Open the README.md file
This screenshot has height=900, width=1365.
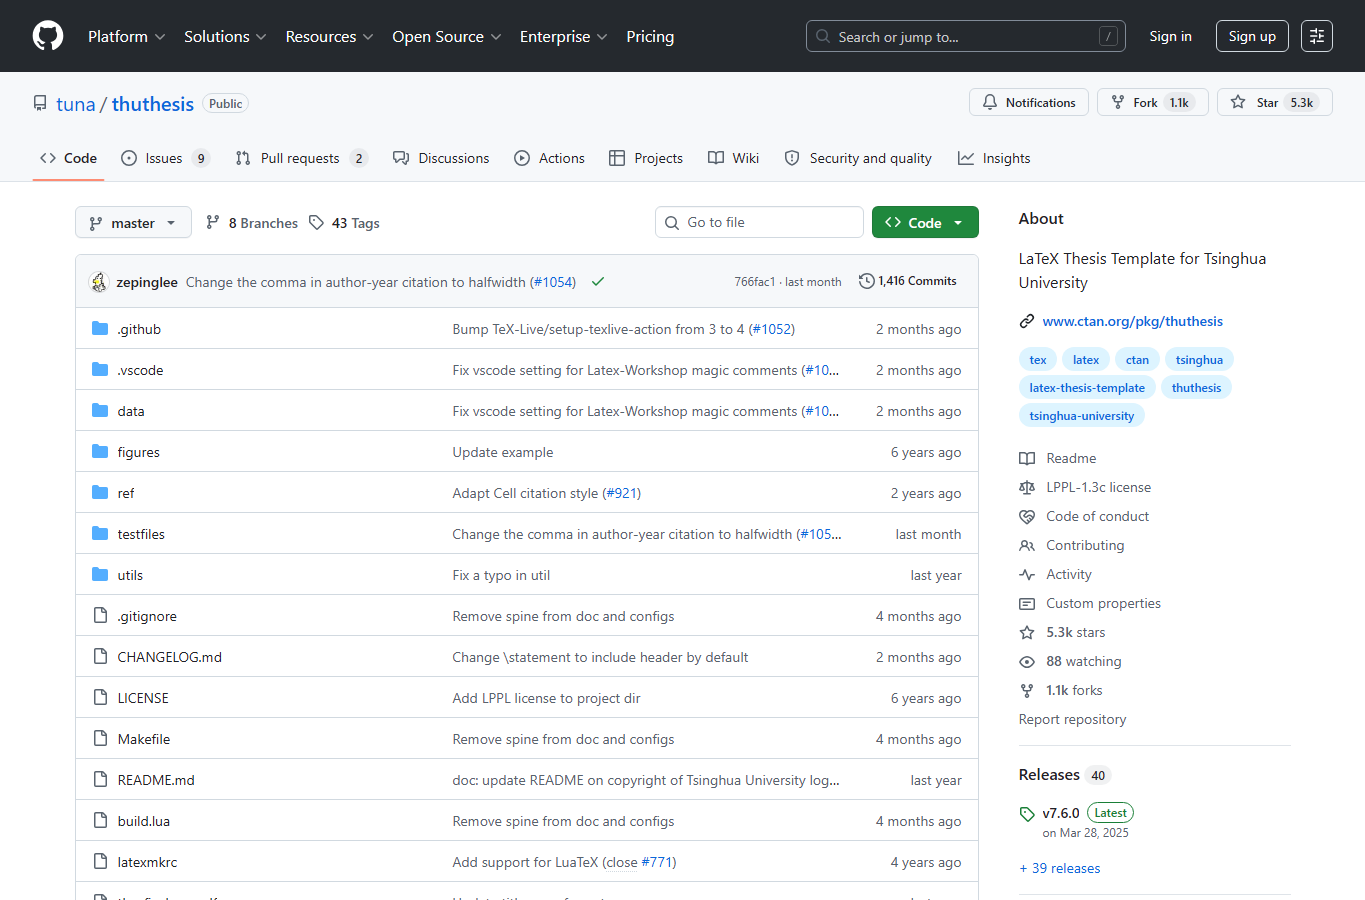(x=156, y=780)
